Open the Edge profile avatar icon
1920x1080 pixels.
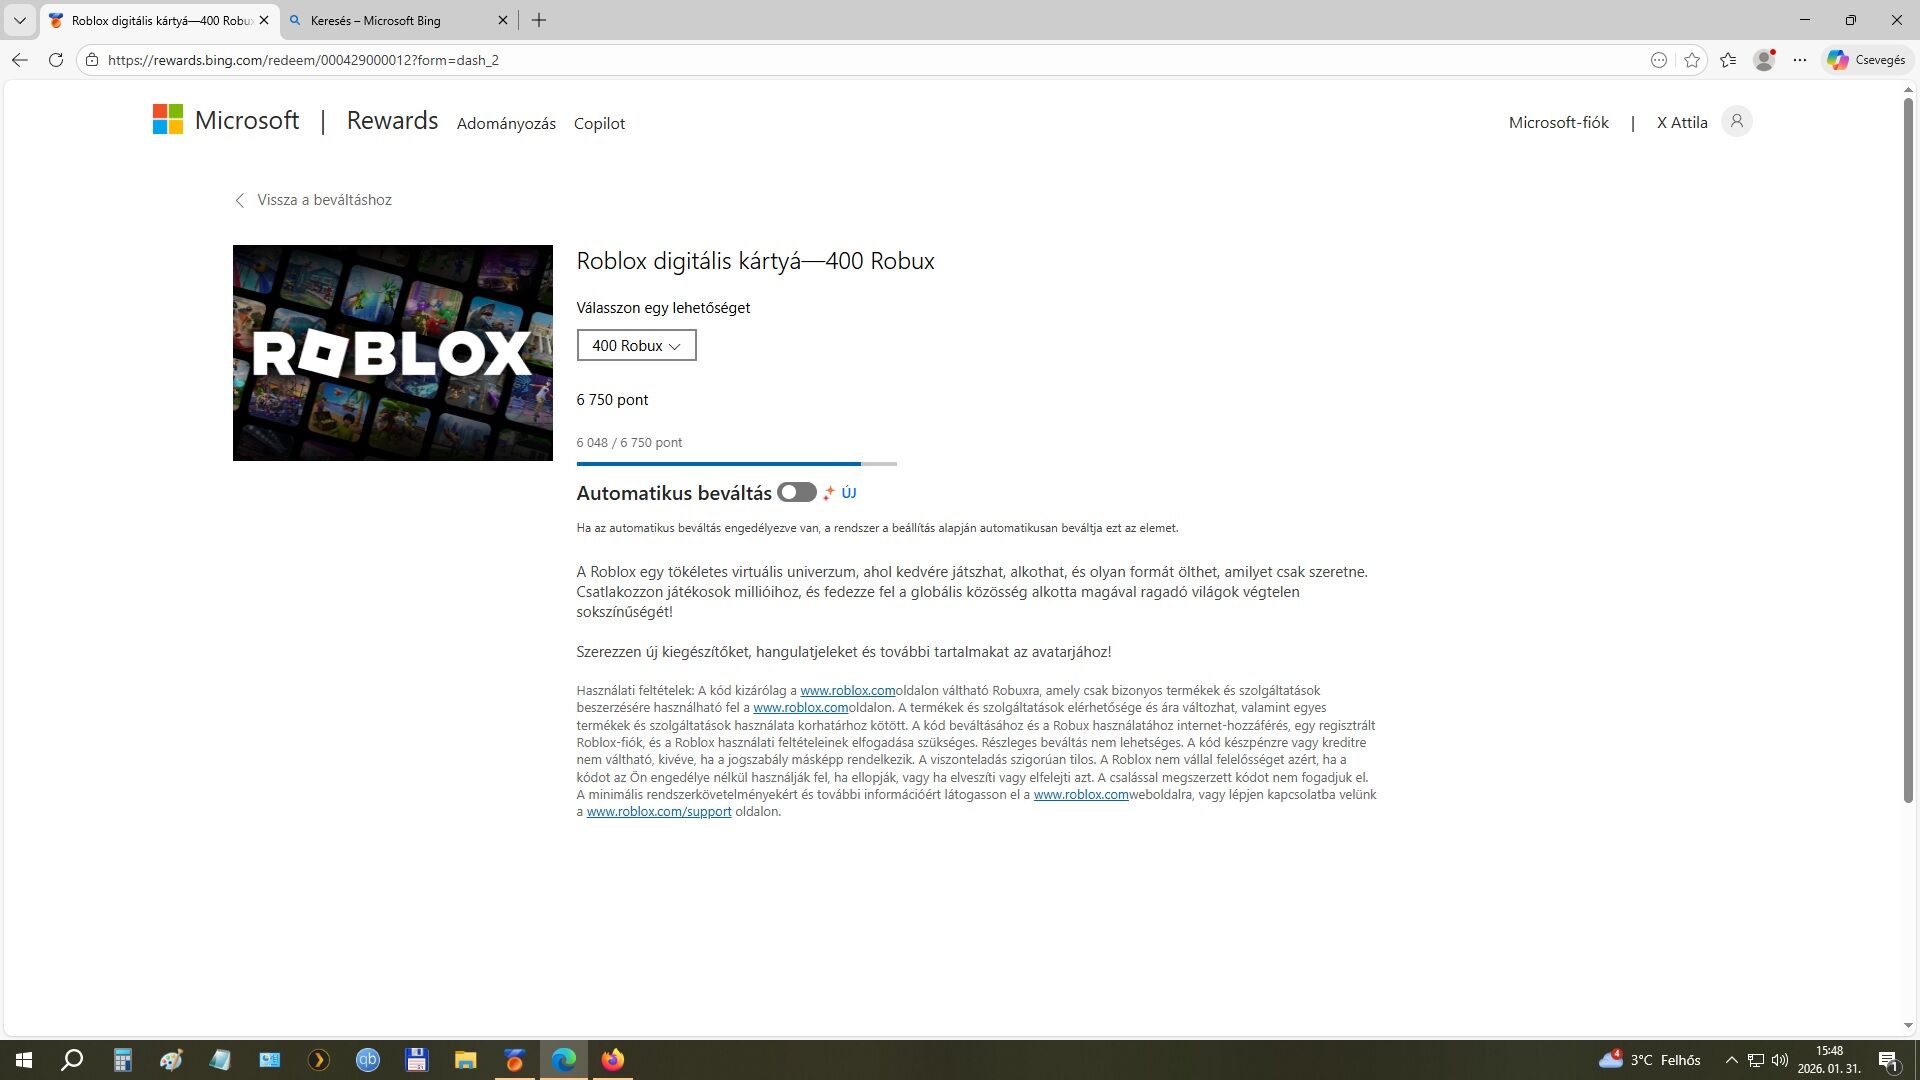1764,60
